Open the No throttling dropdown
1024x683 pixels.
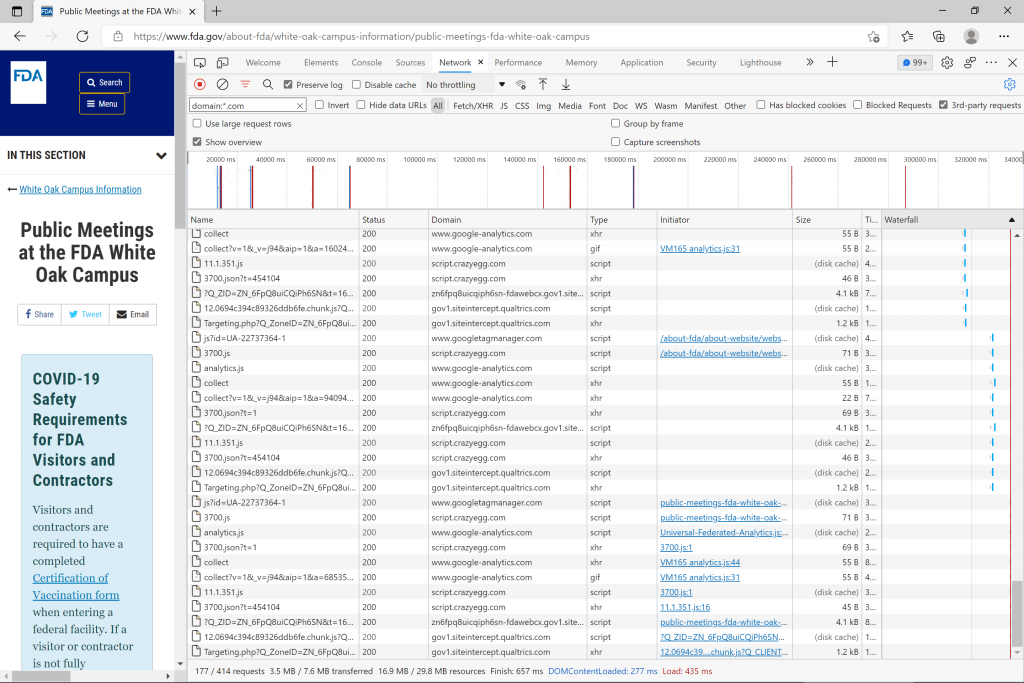pyautogui.click(x=465, y=85)
